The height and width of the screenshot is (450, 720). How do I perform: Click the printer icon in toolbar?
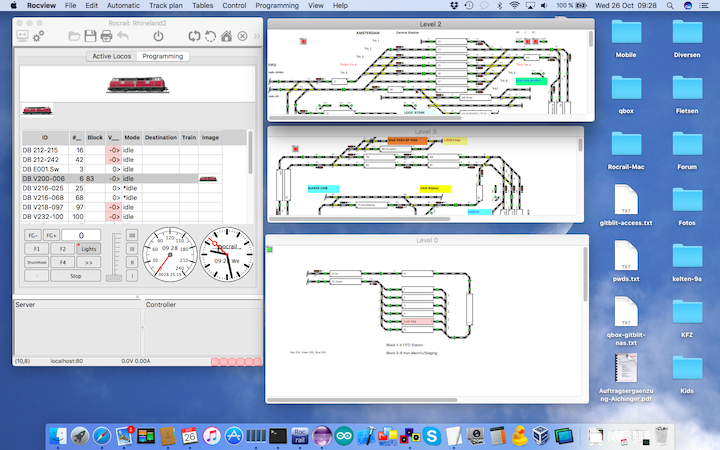tap(106, 36)
